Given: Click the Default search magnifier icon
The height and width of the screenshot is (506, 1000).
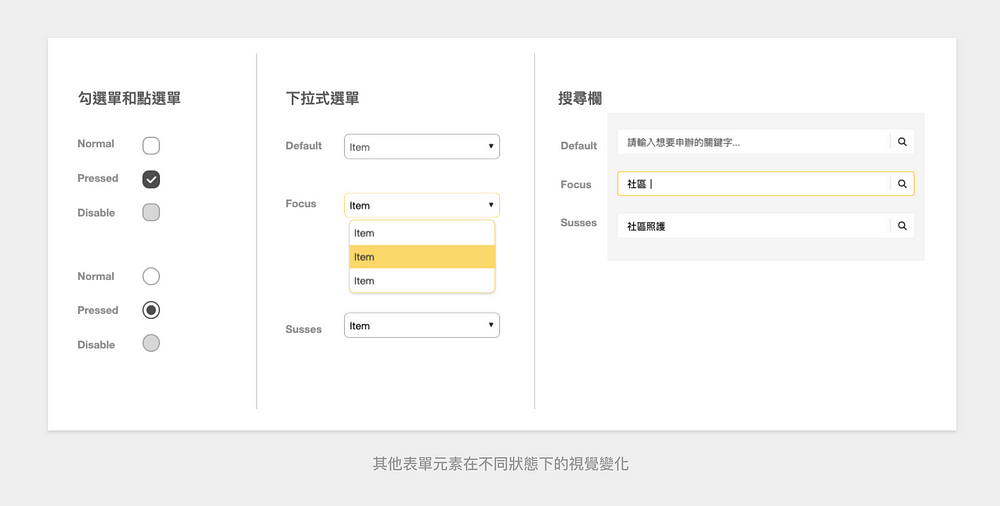Looking at the screenshot, I should click(902, 142).
